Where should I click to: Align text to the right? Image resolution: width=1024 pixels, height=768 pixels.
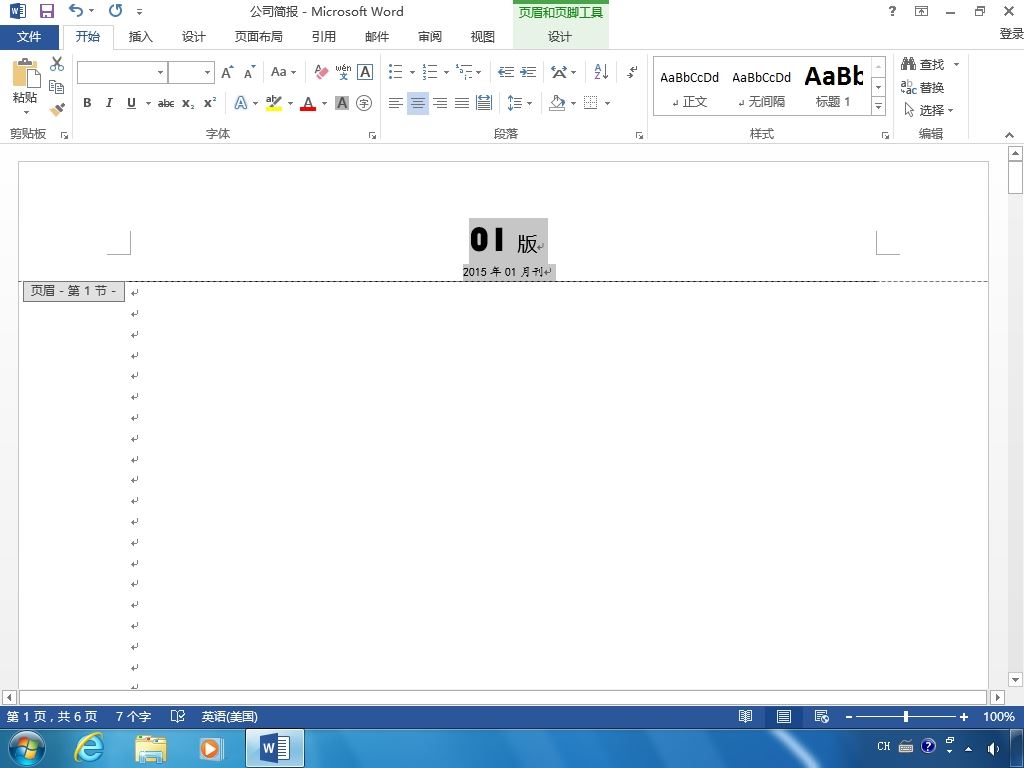tap(440, 103)
